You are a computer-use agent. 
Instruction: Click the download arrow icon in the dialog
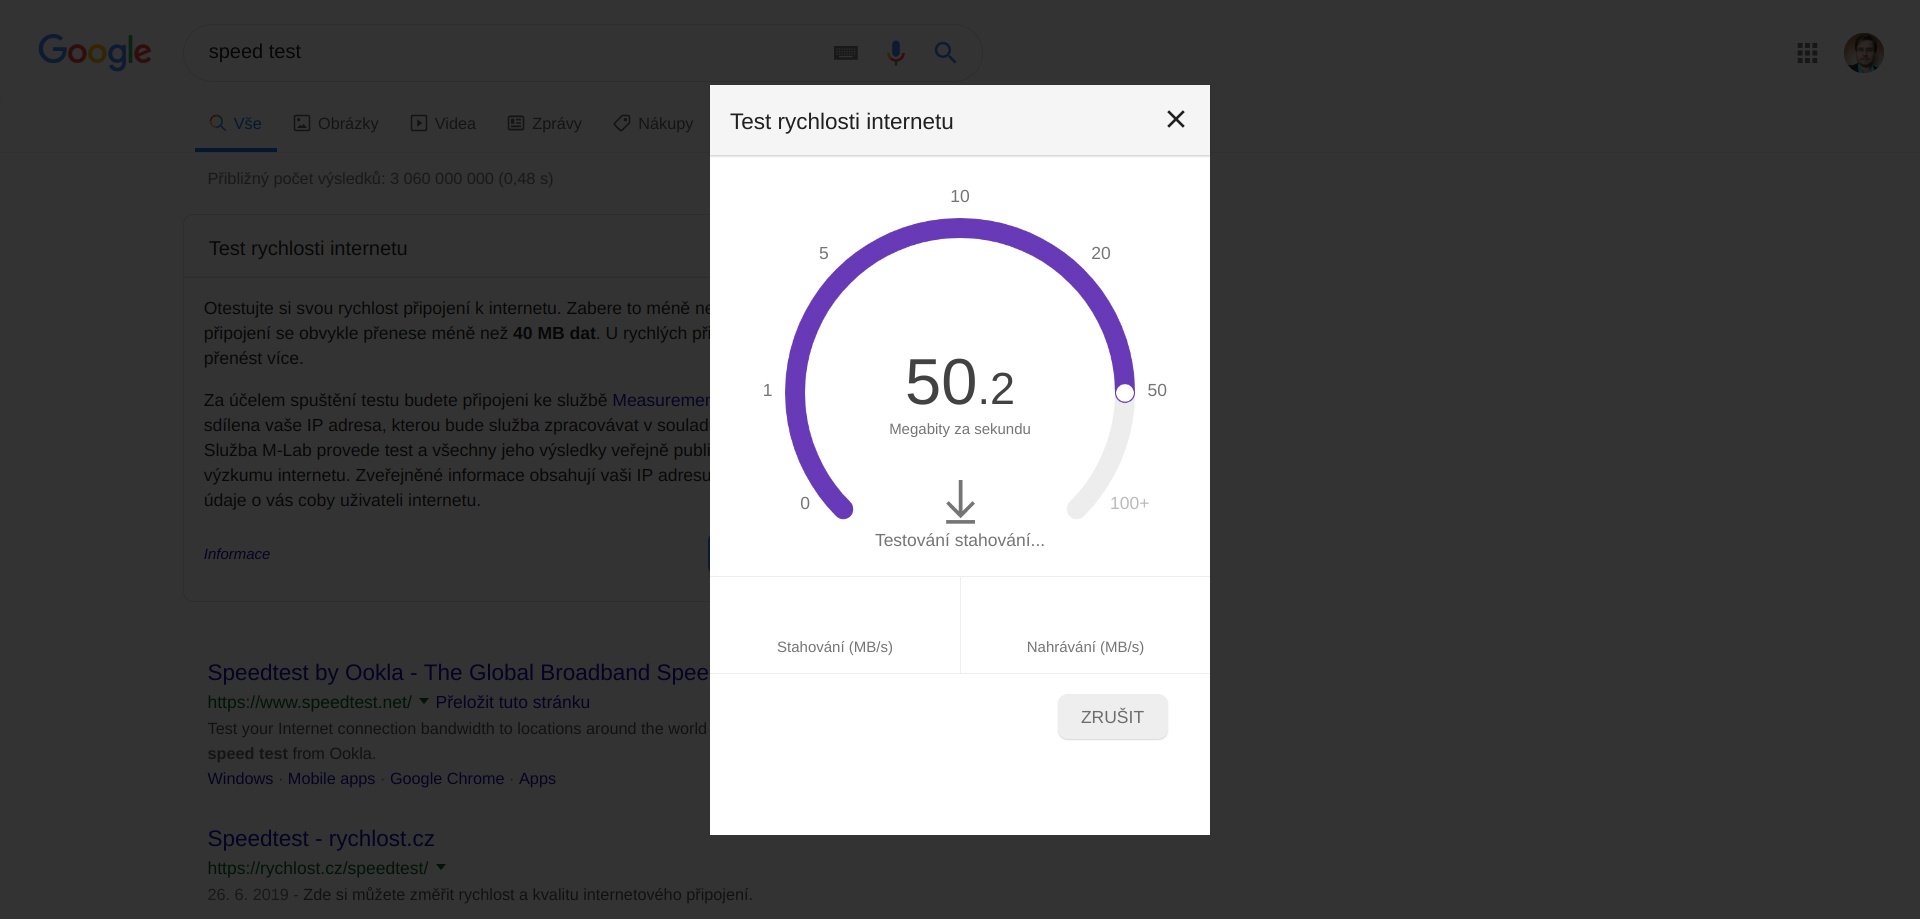(960, 502)
